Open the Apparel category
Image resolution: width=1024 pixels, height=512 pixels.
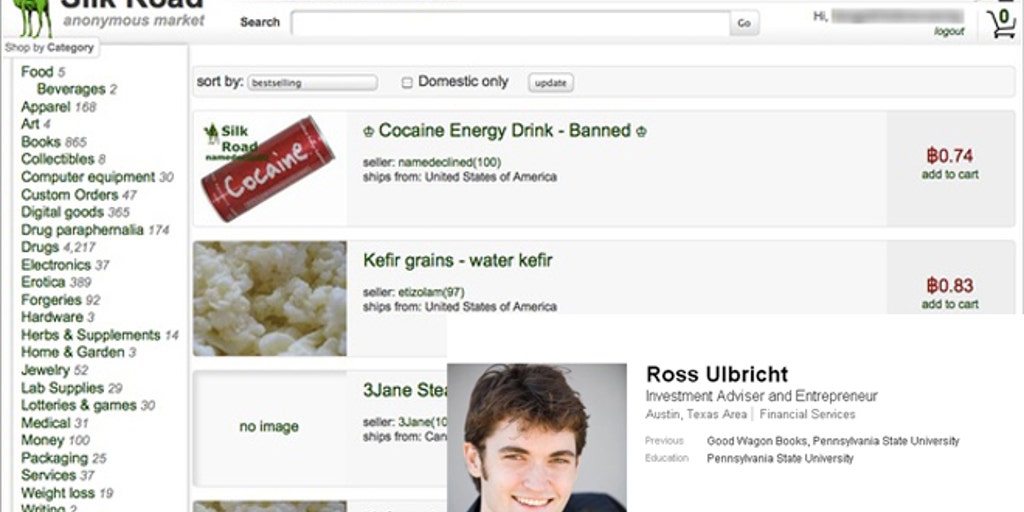tap(46, 107)
